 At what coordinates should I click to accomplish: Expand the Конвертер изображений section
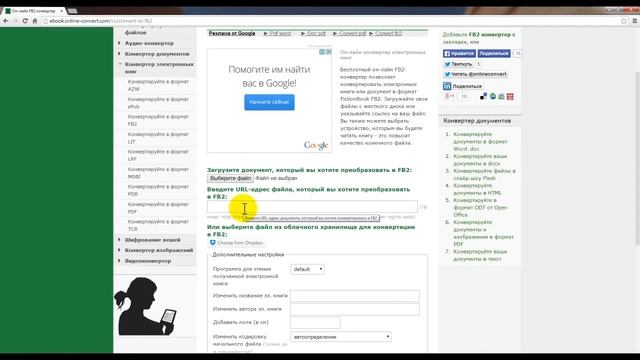click(x=159, y=250)
